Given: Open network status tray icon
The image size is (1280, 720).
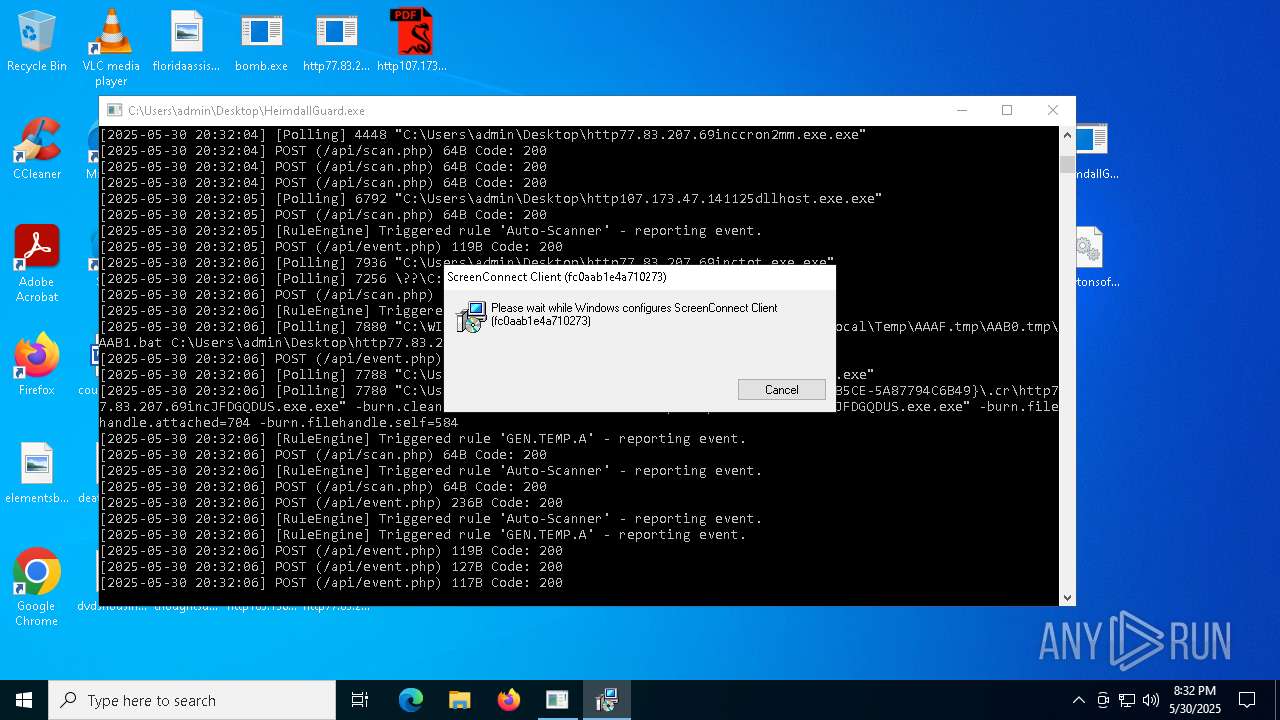Looking at the screenshot, I should [x=1127, y=700].
